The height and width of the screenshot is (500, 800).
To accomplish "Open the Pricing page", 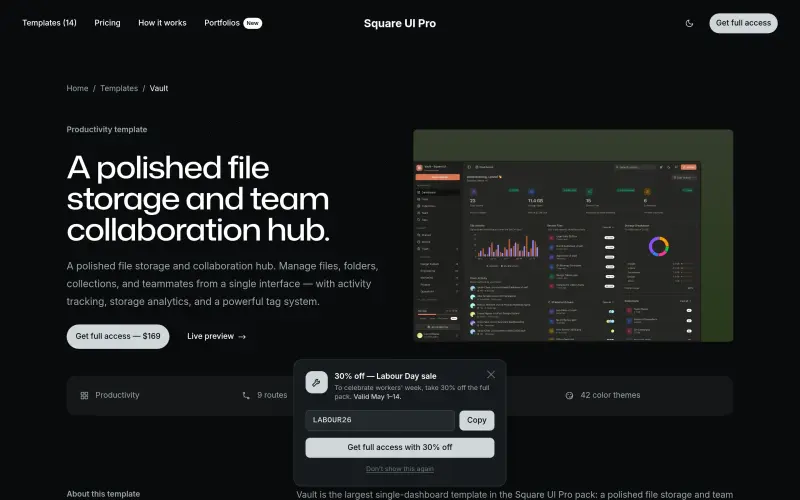I will [x=107, y=23].
